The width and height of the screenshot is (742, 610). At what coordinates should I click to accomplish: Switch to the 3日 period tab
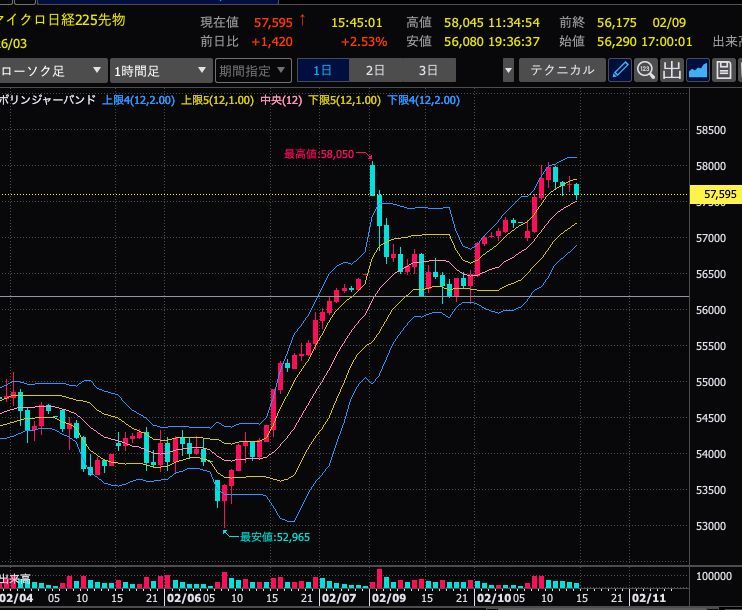[428, 71]
